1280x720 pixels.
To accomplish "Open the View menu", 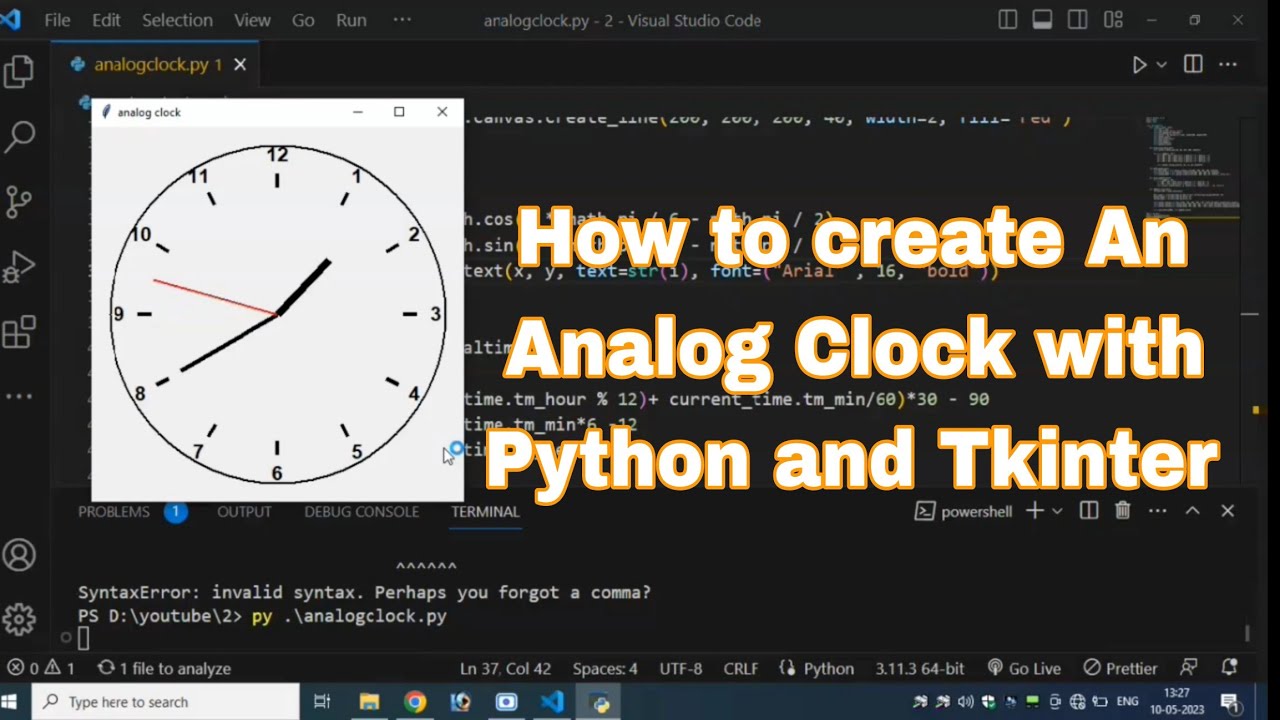I will click(x=252, y=20).
